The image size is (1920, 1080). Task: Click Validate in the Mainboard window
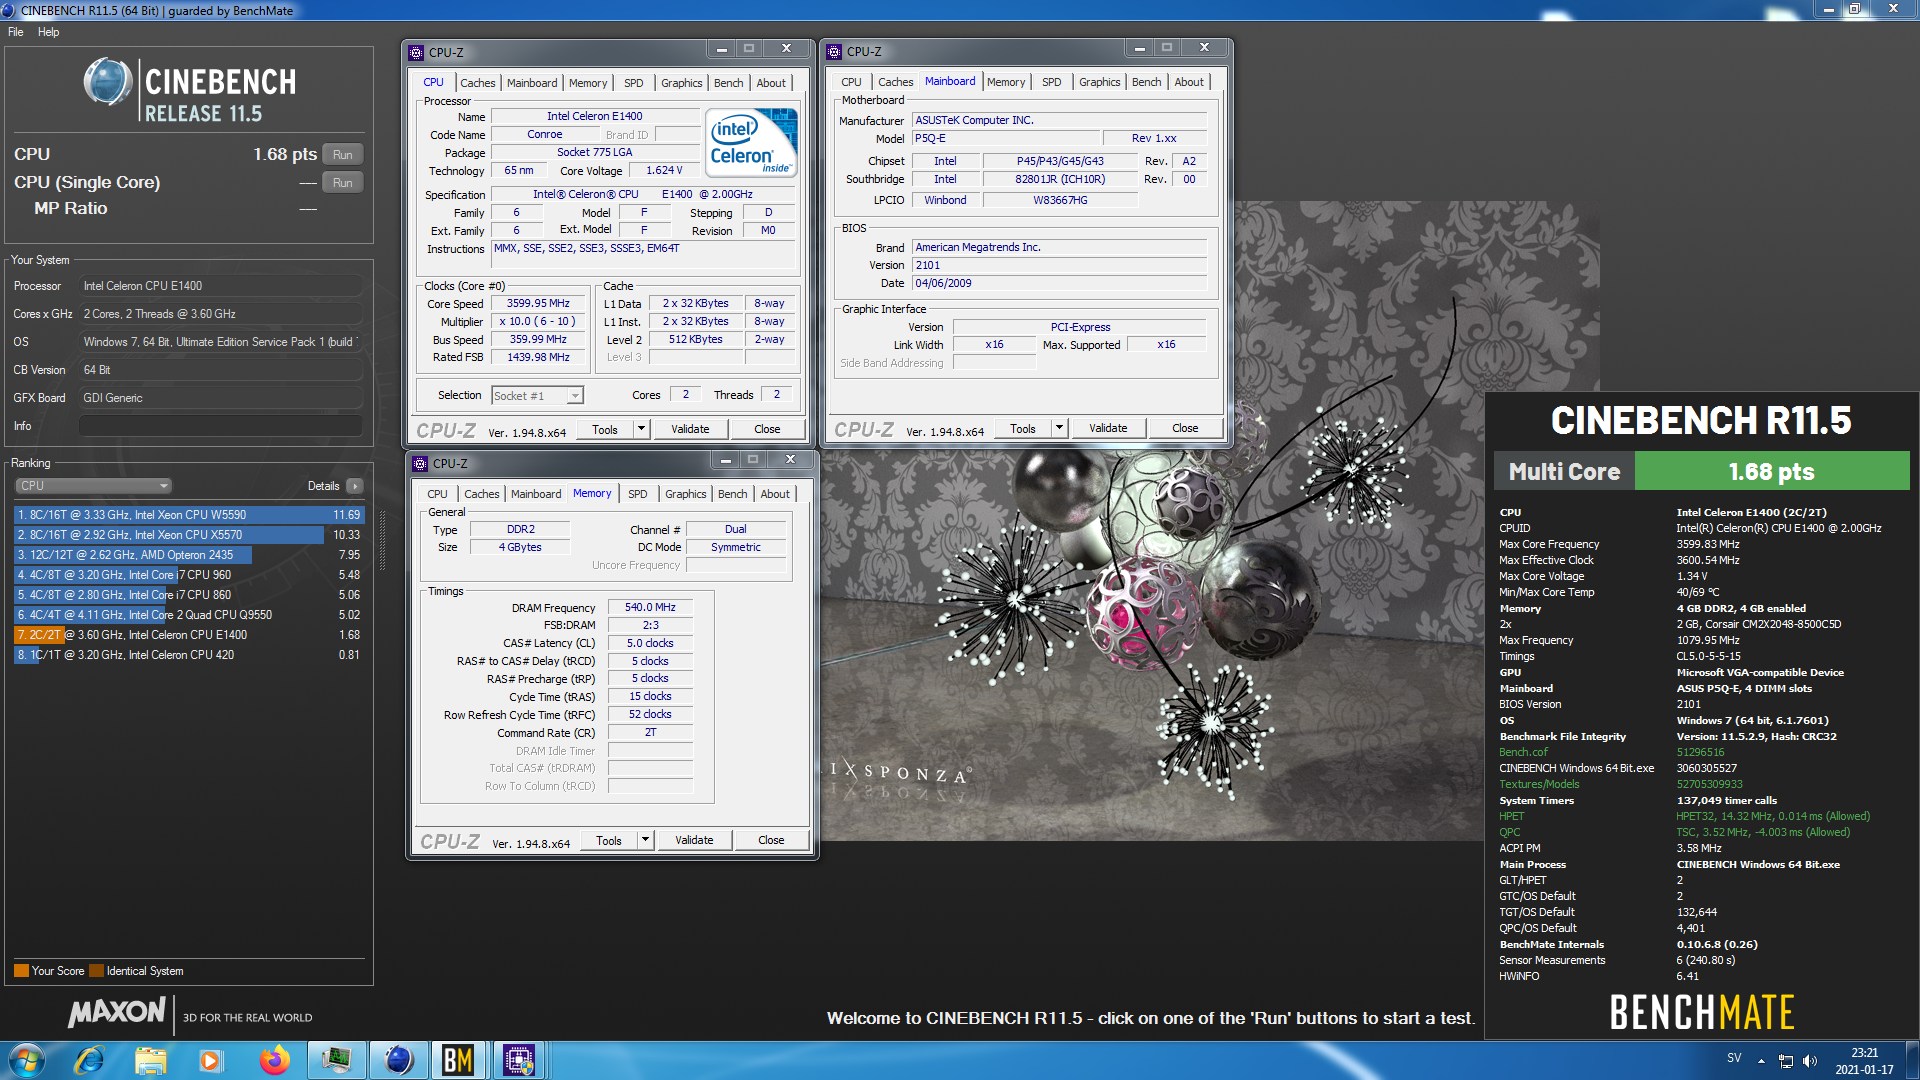[1108, 428]
